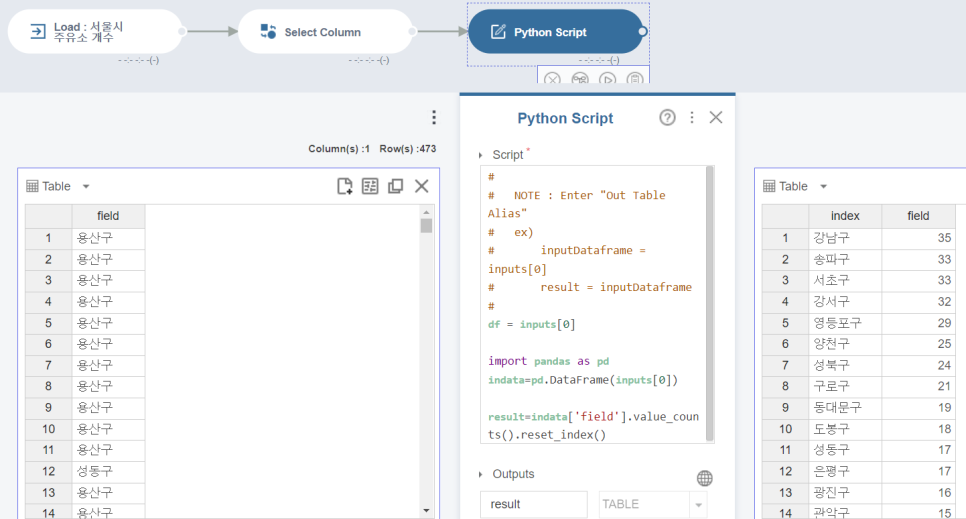Click the left table grid icon

(33, 186)
